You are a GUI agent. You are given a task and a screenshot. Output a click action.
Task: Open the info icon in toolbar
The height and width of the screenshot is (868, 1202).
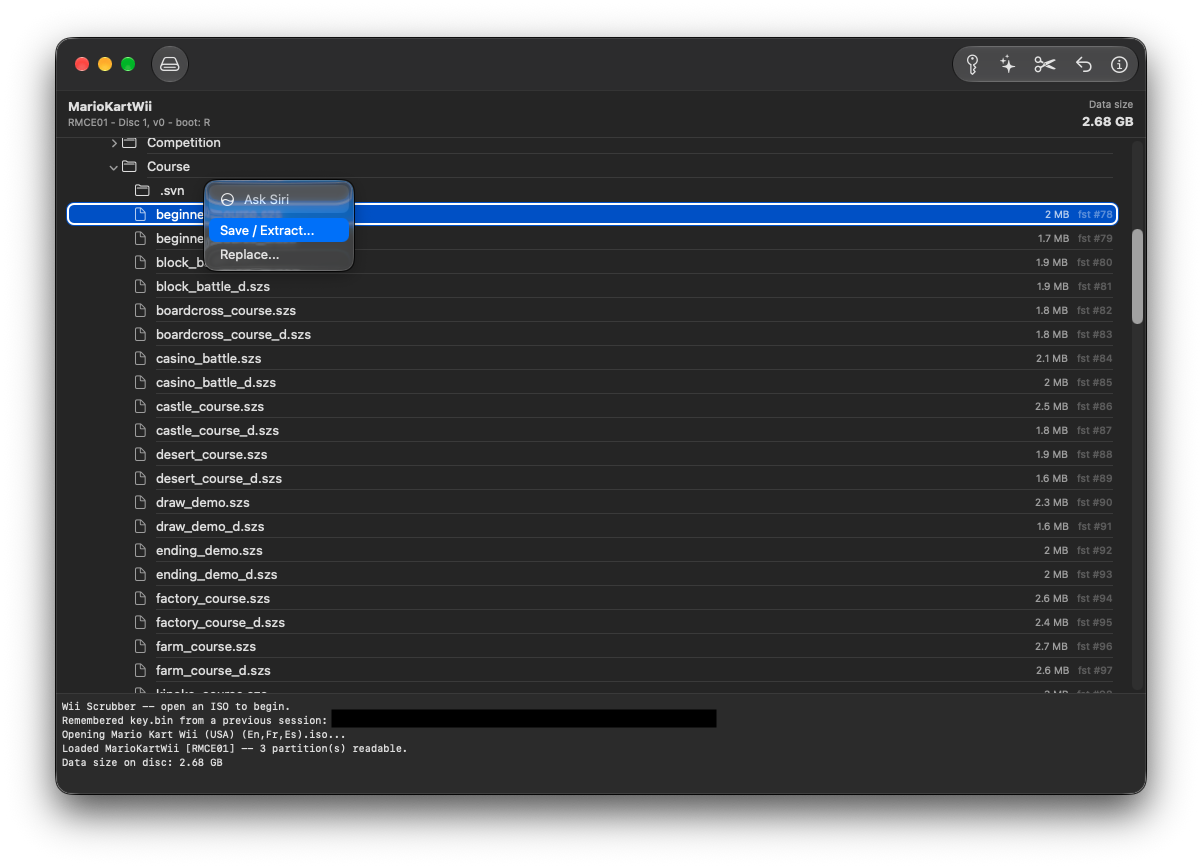[x=1119, y=65]
